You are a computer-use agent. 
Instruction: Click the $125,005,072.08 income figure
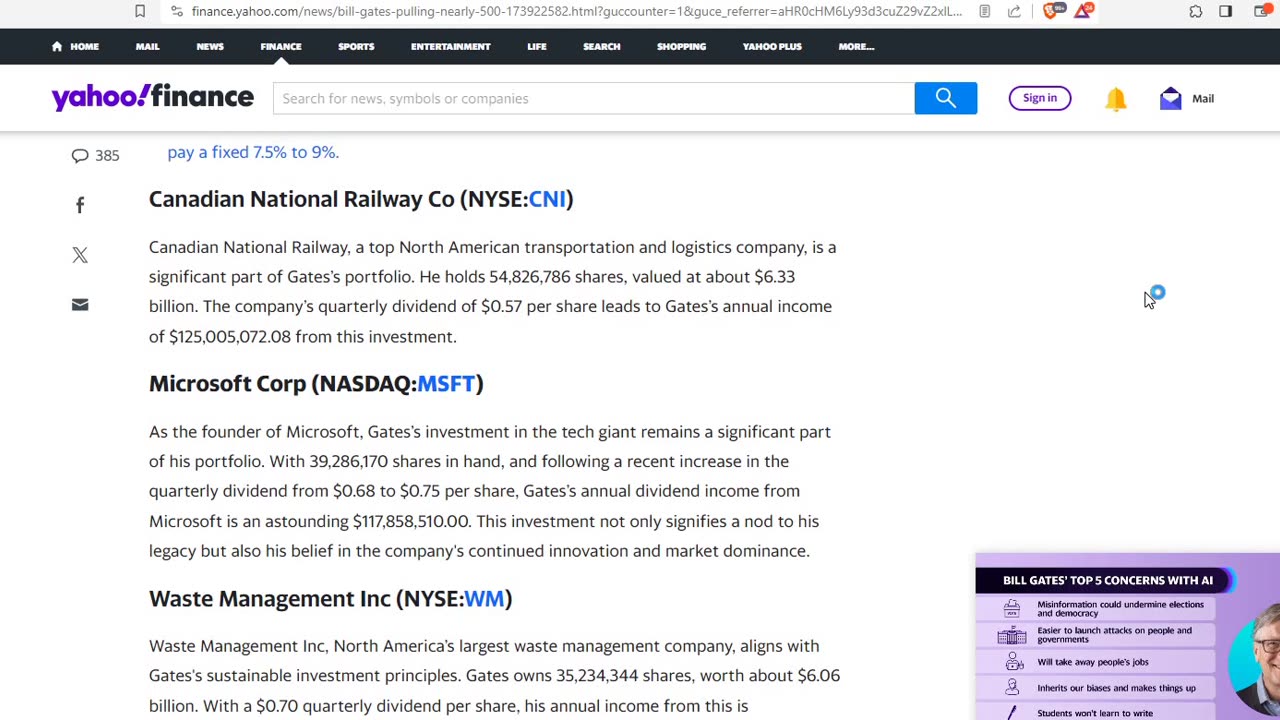point(230,337)
